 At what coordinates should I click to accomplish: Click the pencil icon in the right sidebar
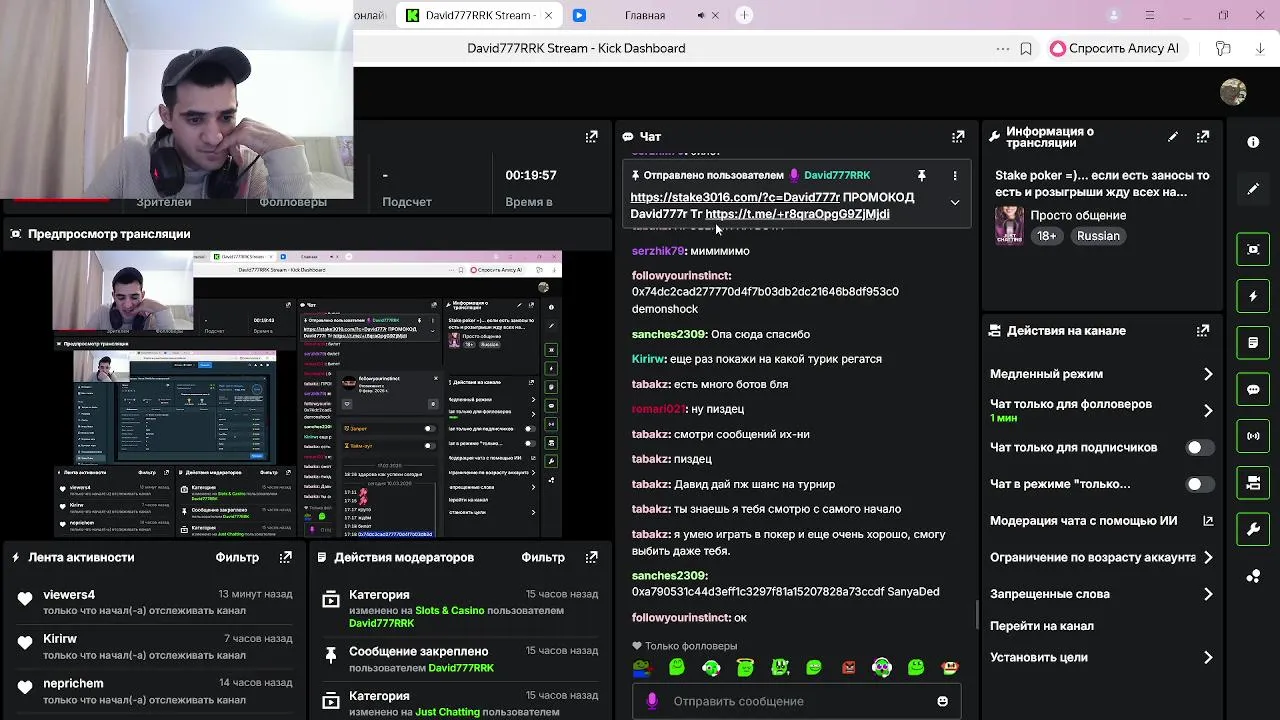(1253, 189)
